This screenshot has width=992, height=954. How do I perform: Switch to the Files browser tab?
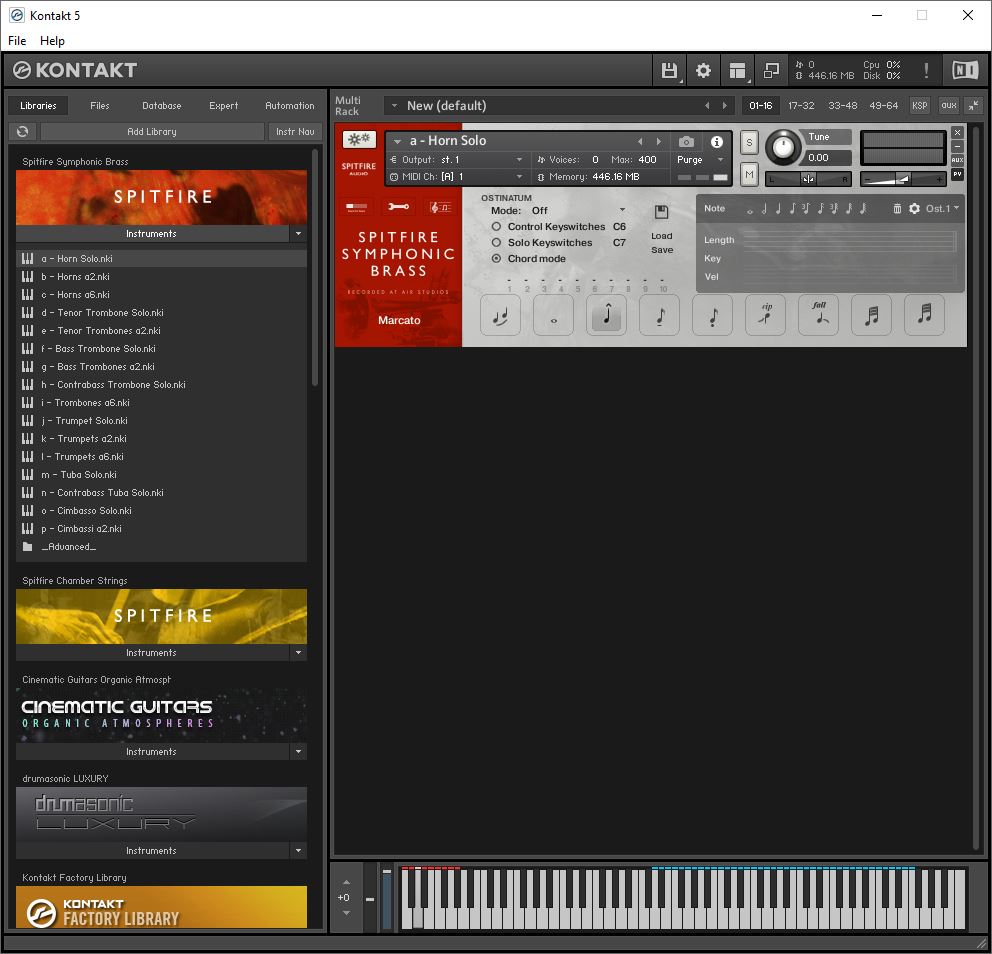[99, 106]
